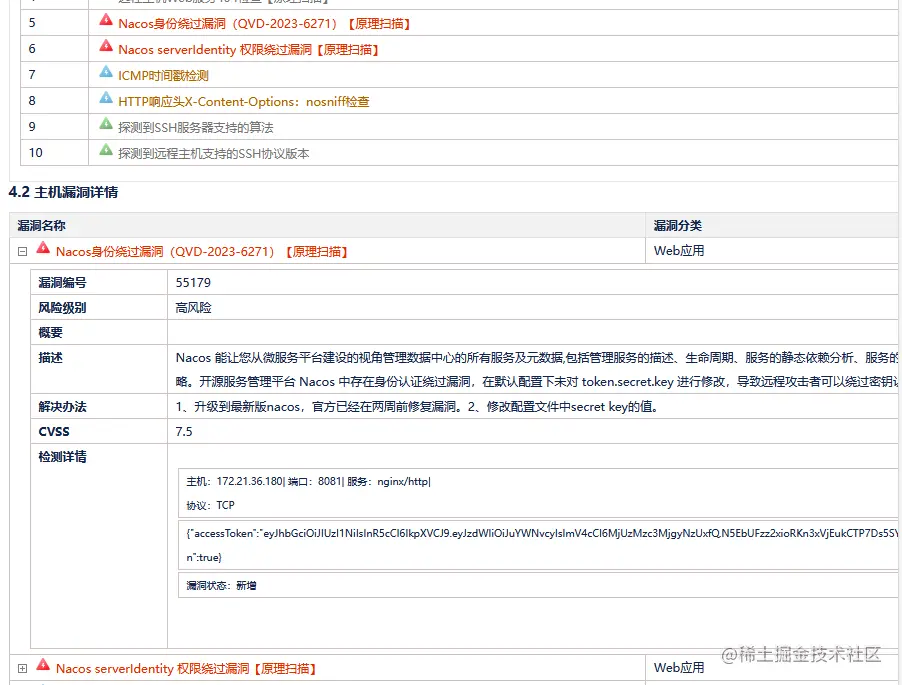Click description first line starting Nacos 能让您
The image size is (902, 685).
click(537, 358)
